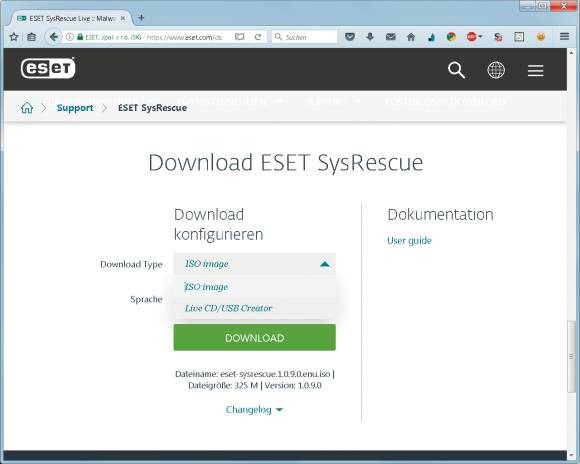This screenshot has width=580, height=464.
Task: Click the blue flame extension icon
Action: pyautogui.click(x=431, y=37)
